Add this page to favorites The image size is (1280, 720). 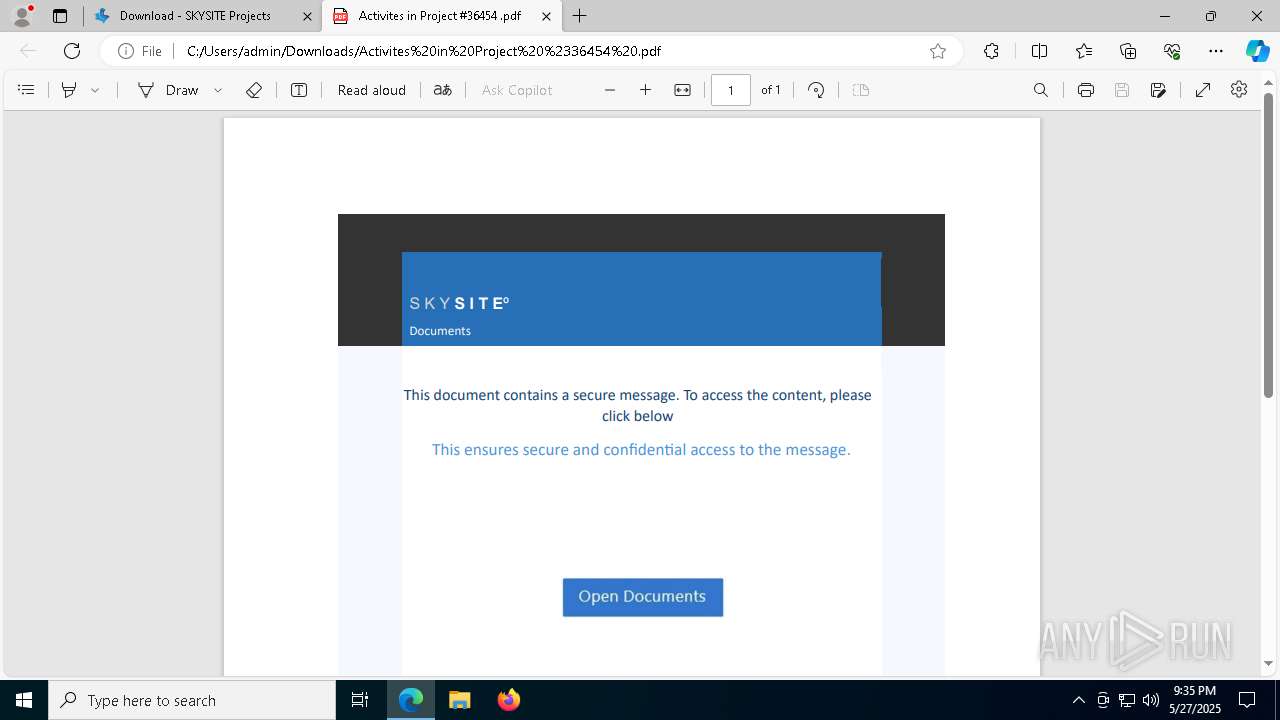938,51
